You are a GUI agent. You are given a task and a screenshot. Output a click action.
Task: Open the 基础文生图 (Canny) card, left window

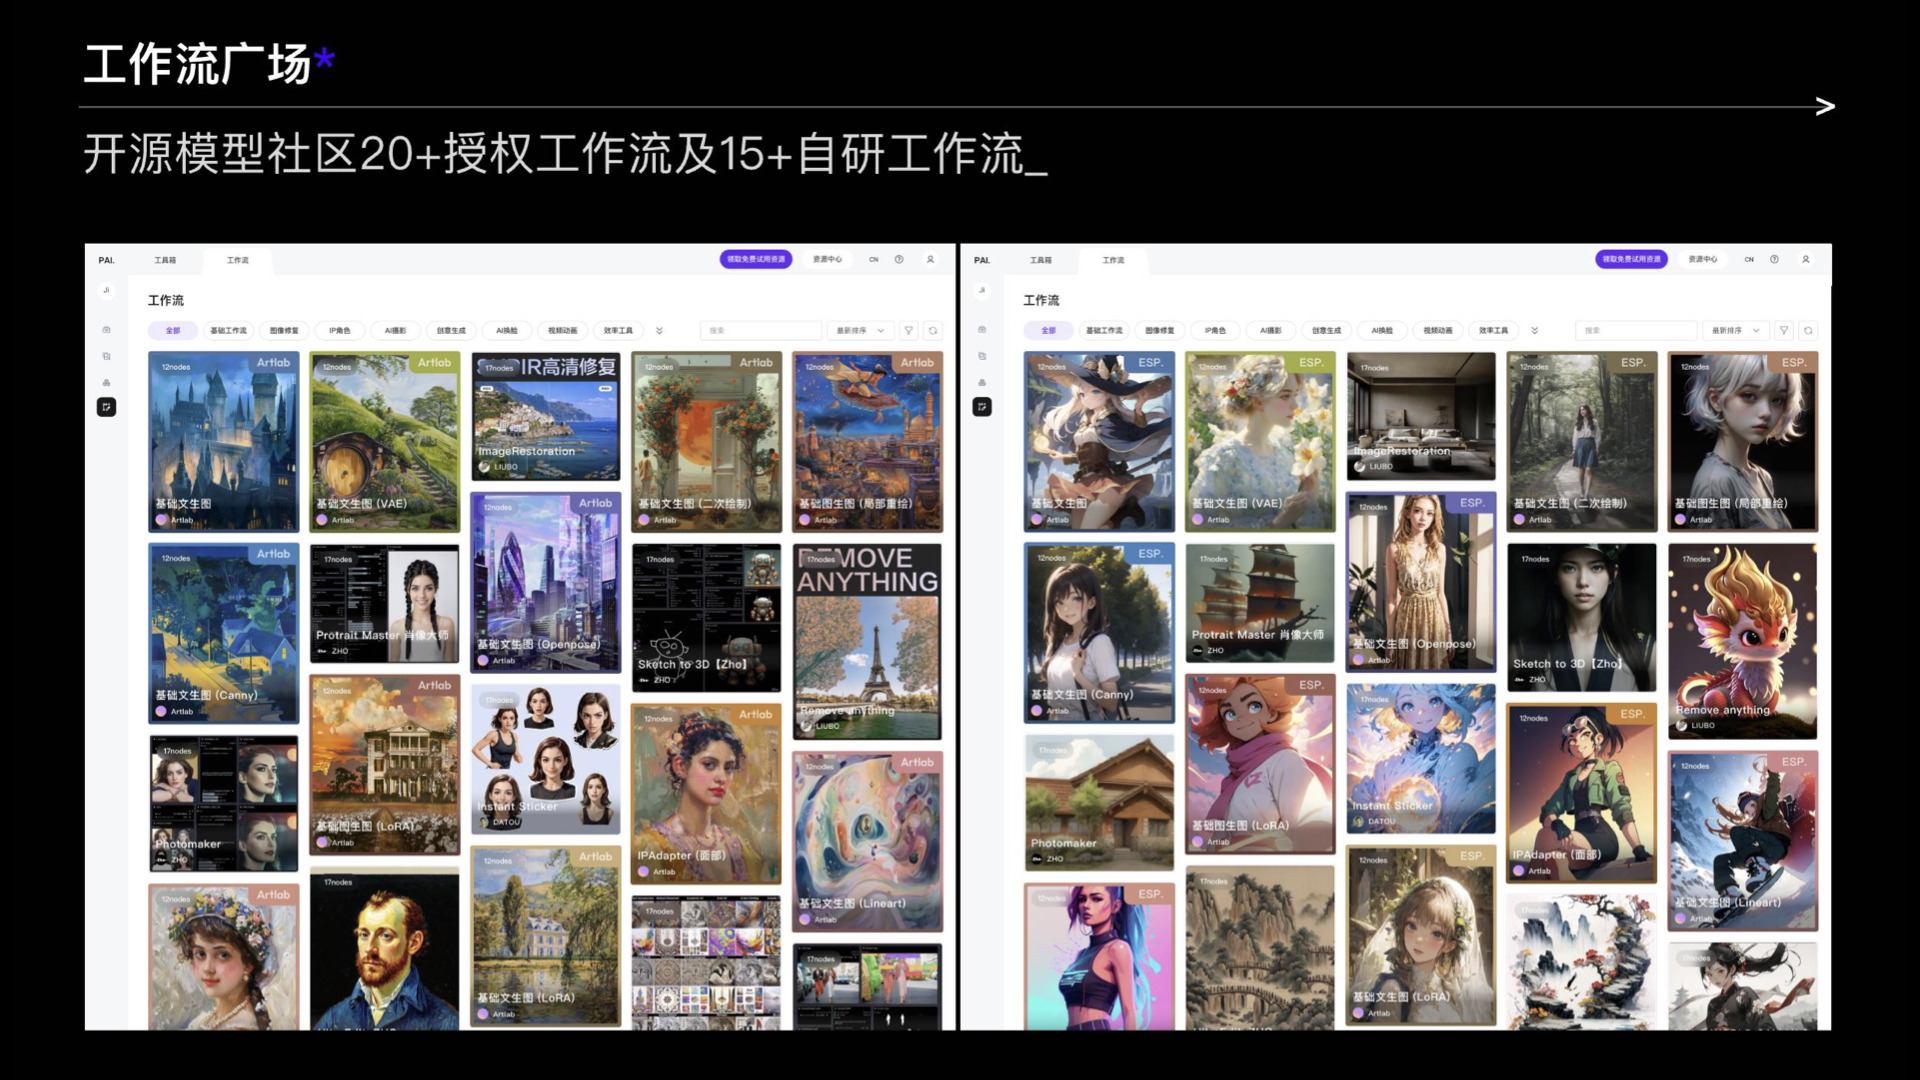point(224,634)
